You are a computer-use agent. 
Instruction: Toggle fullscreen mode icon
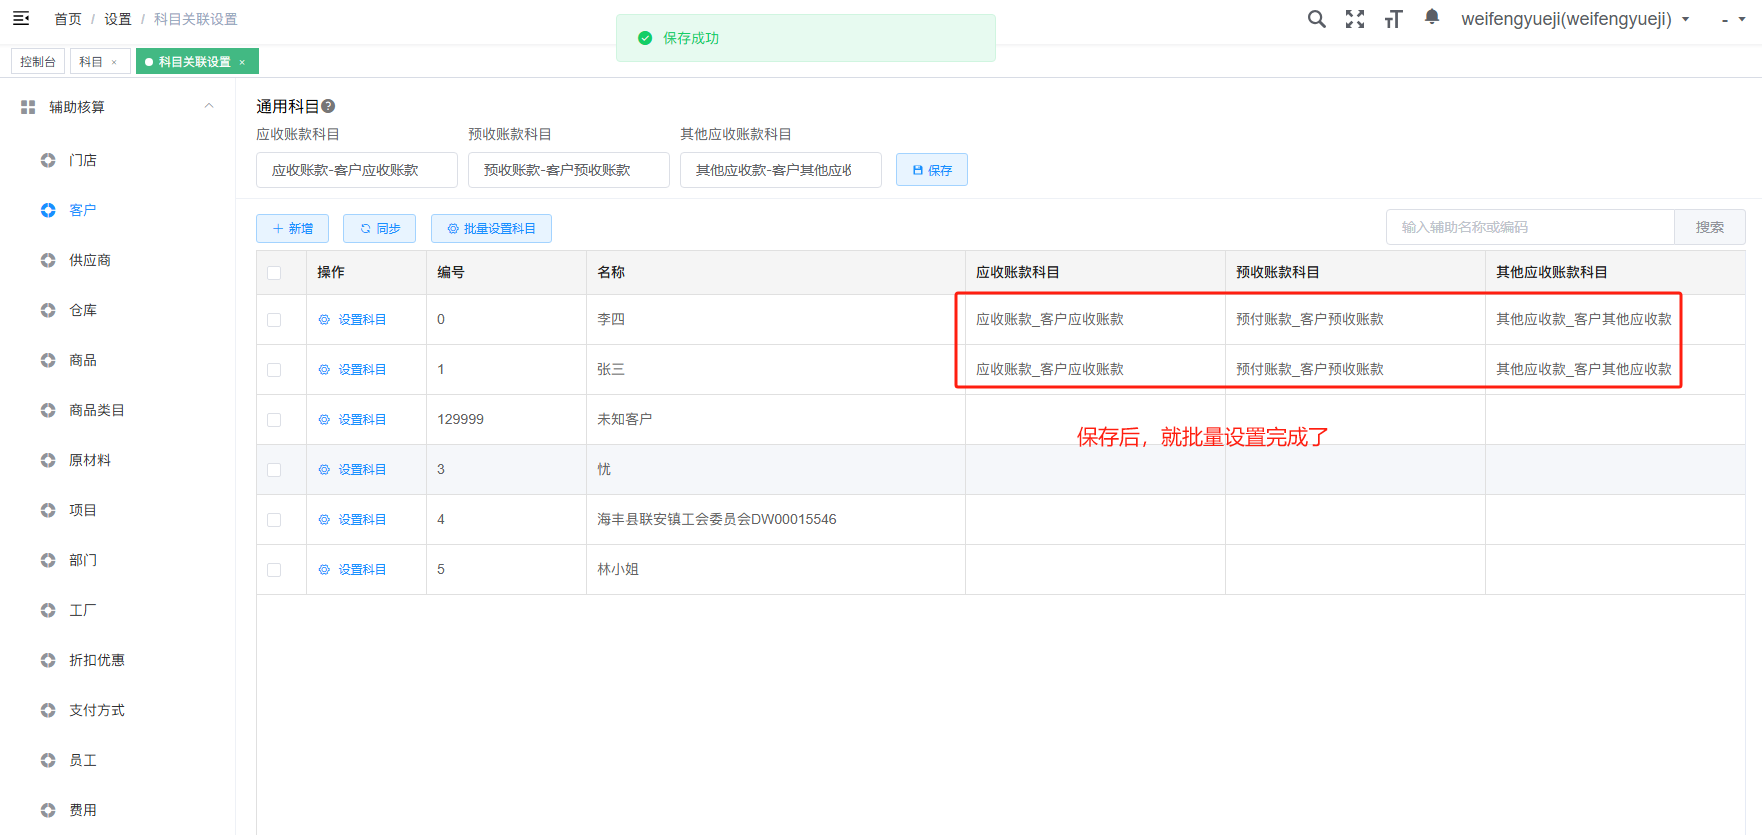pyautogui.click(x=1355, y=19)
